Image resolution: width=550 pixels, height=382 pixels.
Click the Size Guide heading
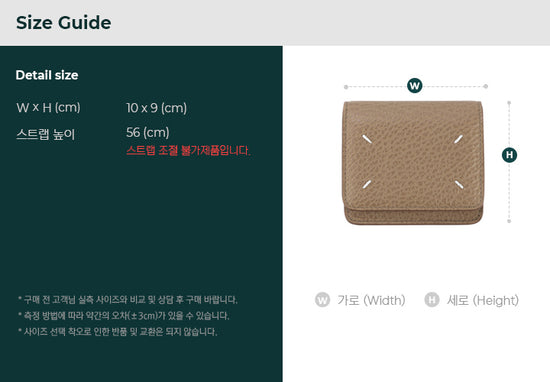tap(63, 23)
